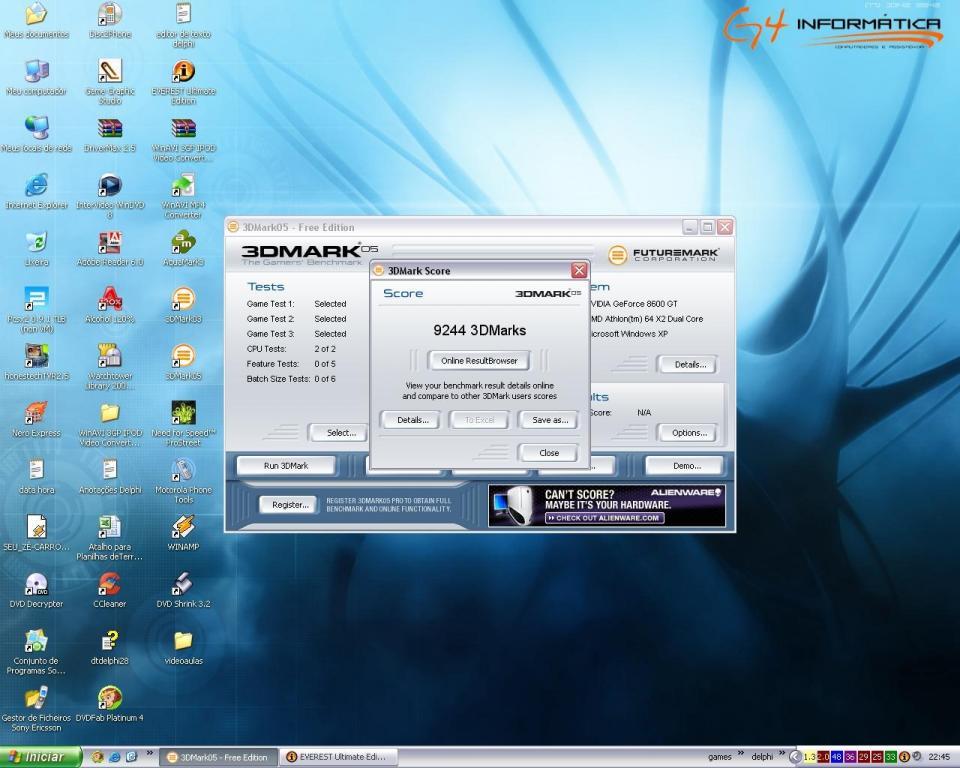The height and width of the screenshot is (768, 960).
Task: Select the data hora desktop file
Action: coord(36,476)
